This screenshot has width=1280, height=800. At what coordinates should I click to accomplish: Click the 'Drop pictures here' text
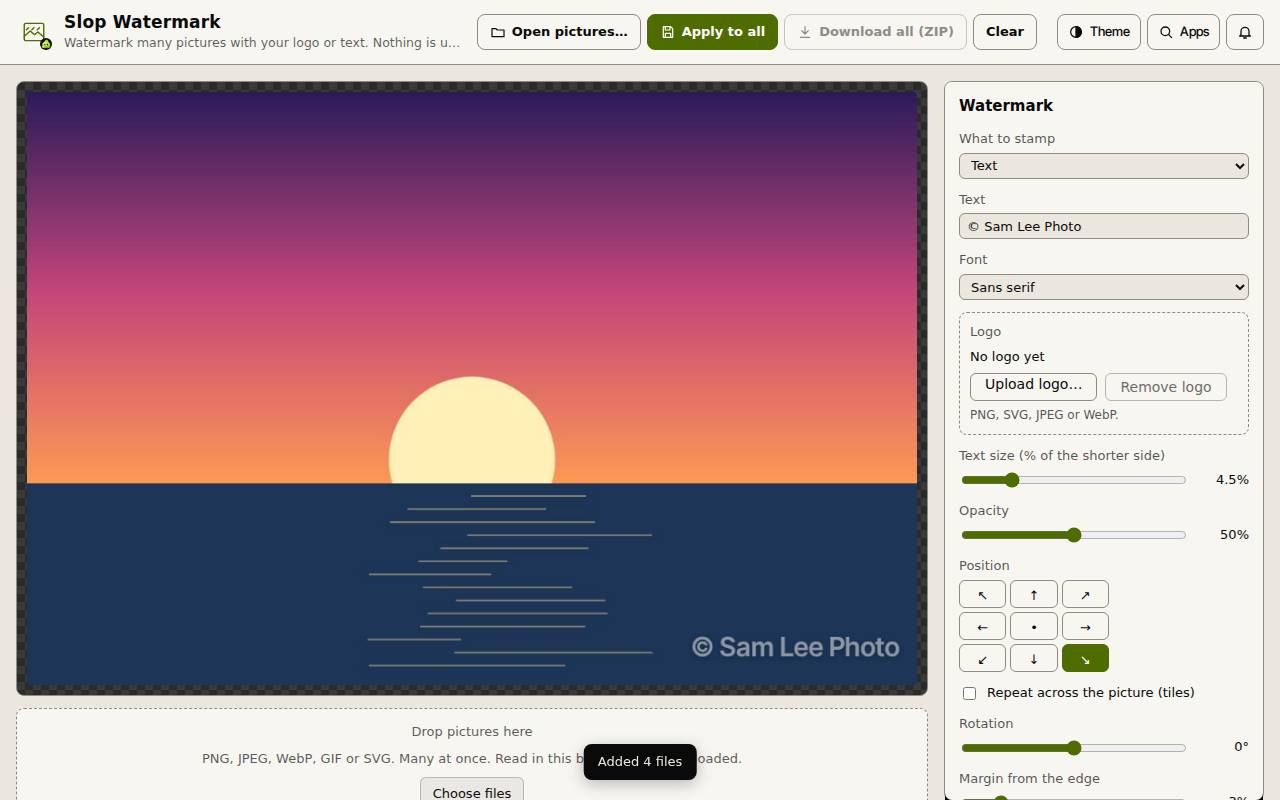472,732
